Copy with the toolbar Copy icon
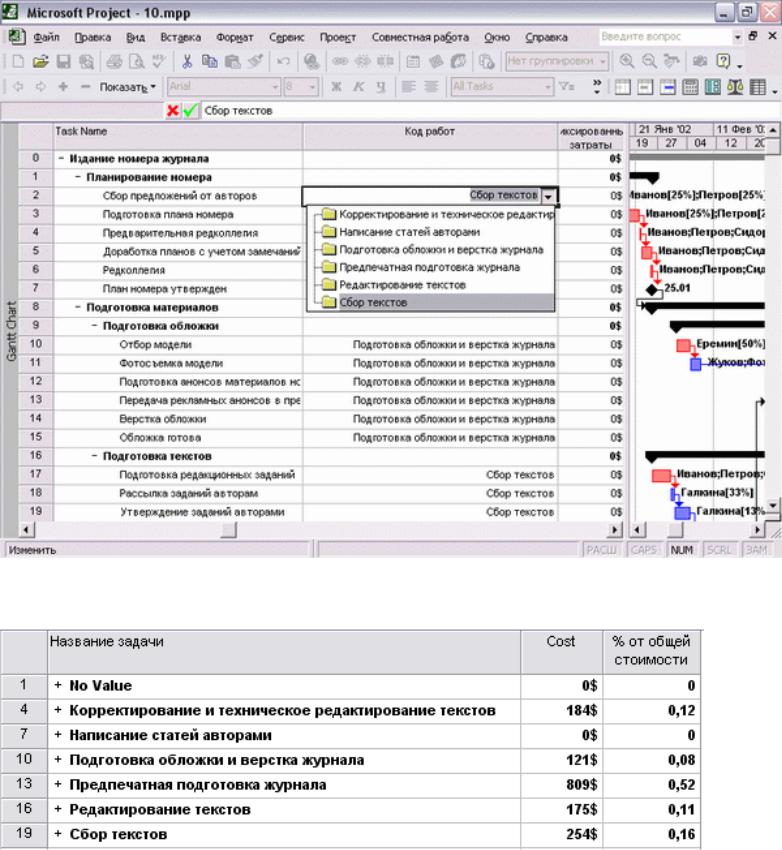Viewport: 782px width, 850px height. (209, 62)
